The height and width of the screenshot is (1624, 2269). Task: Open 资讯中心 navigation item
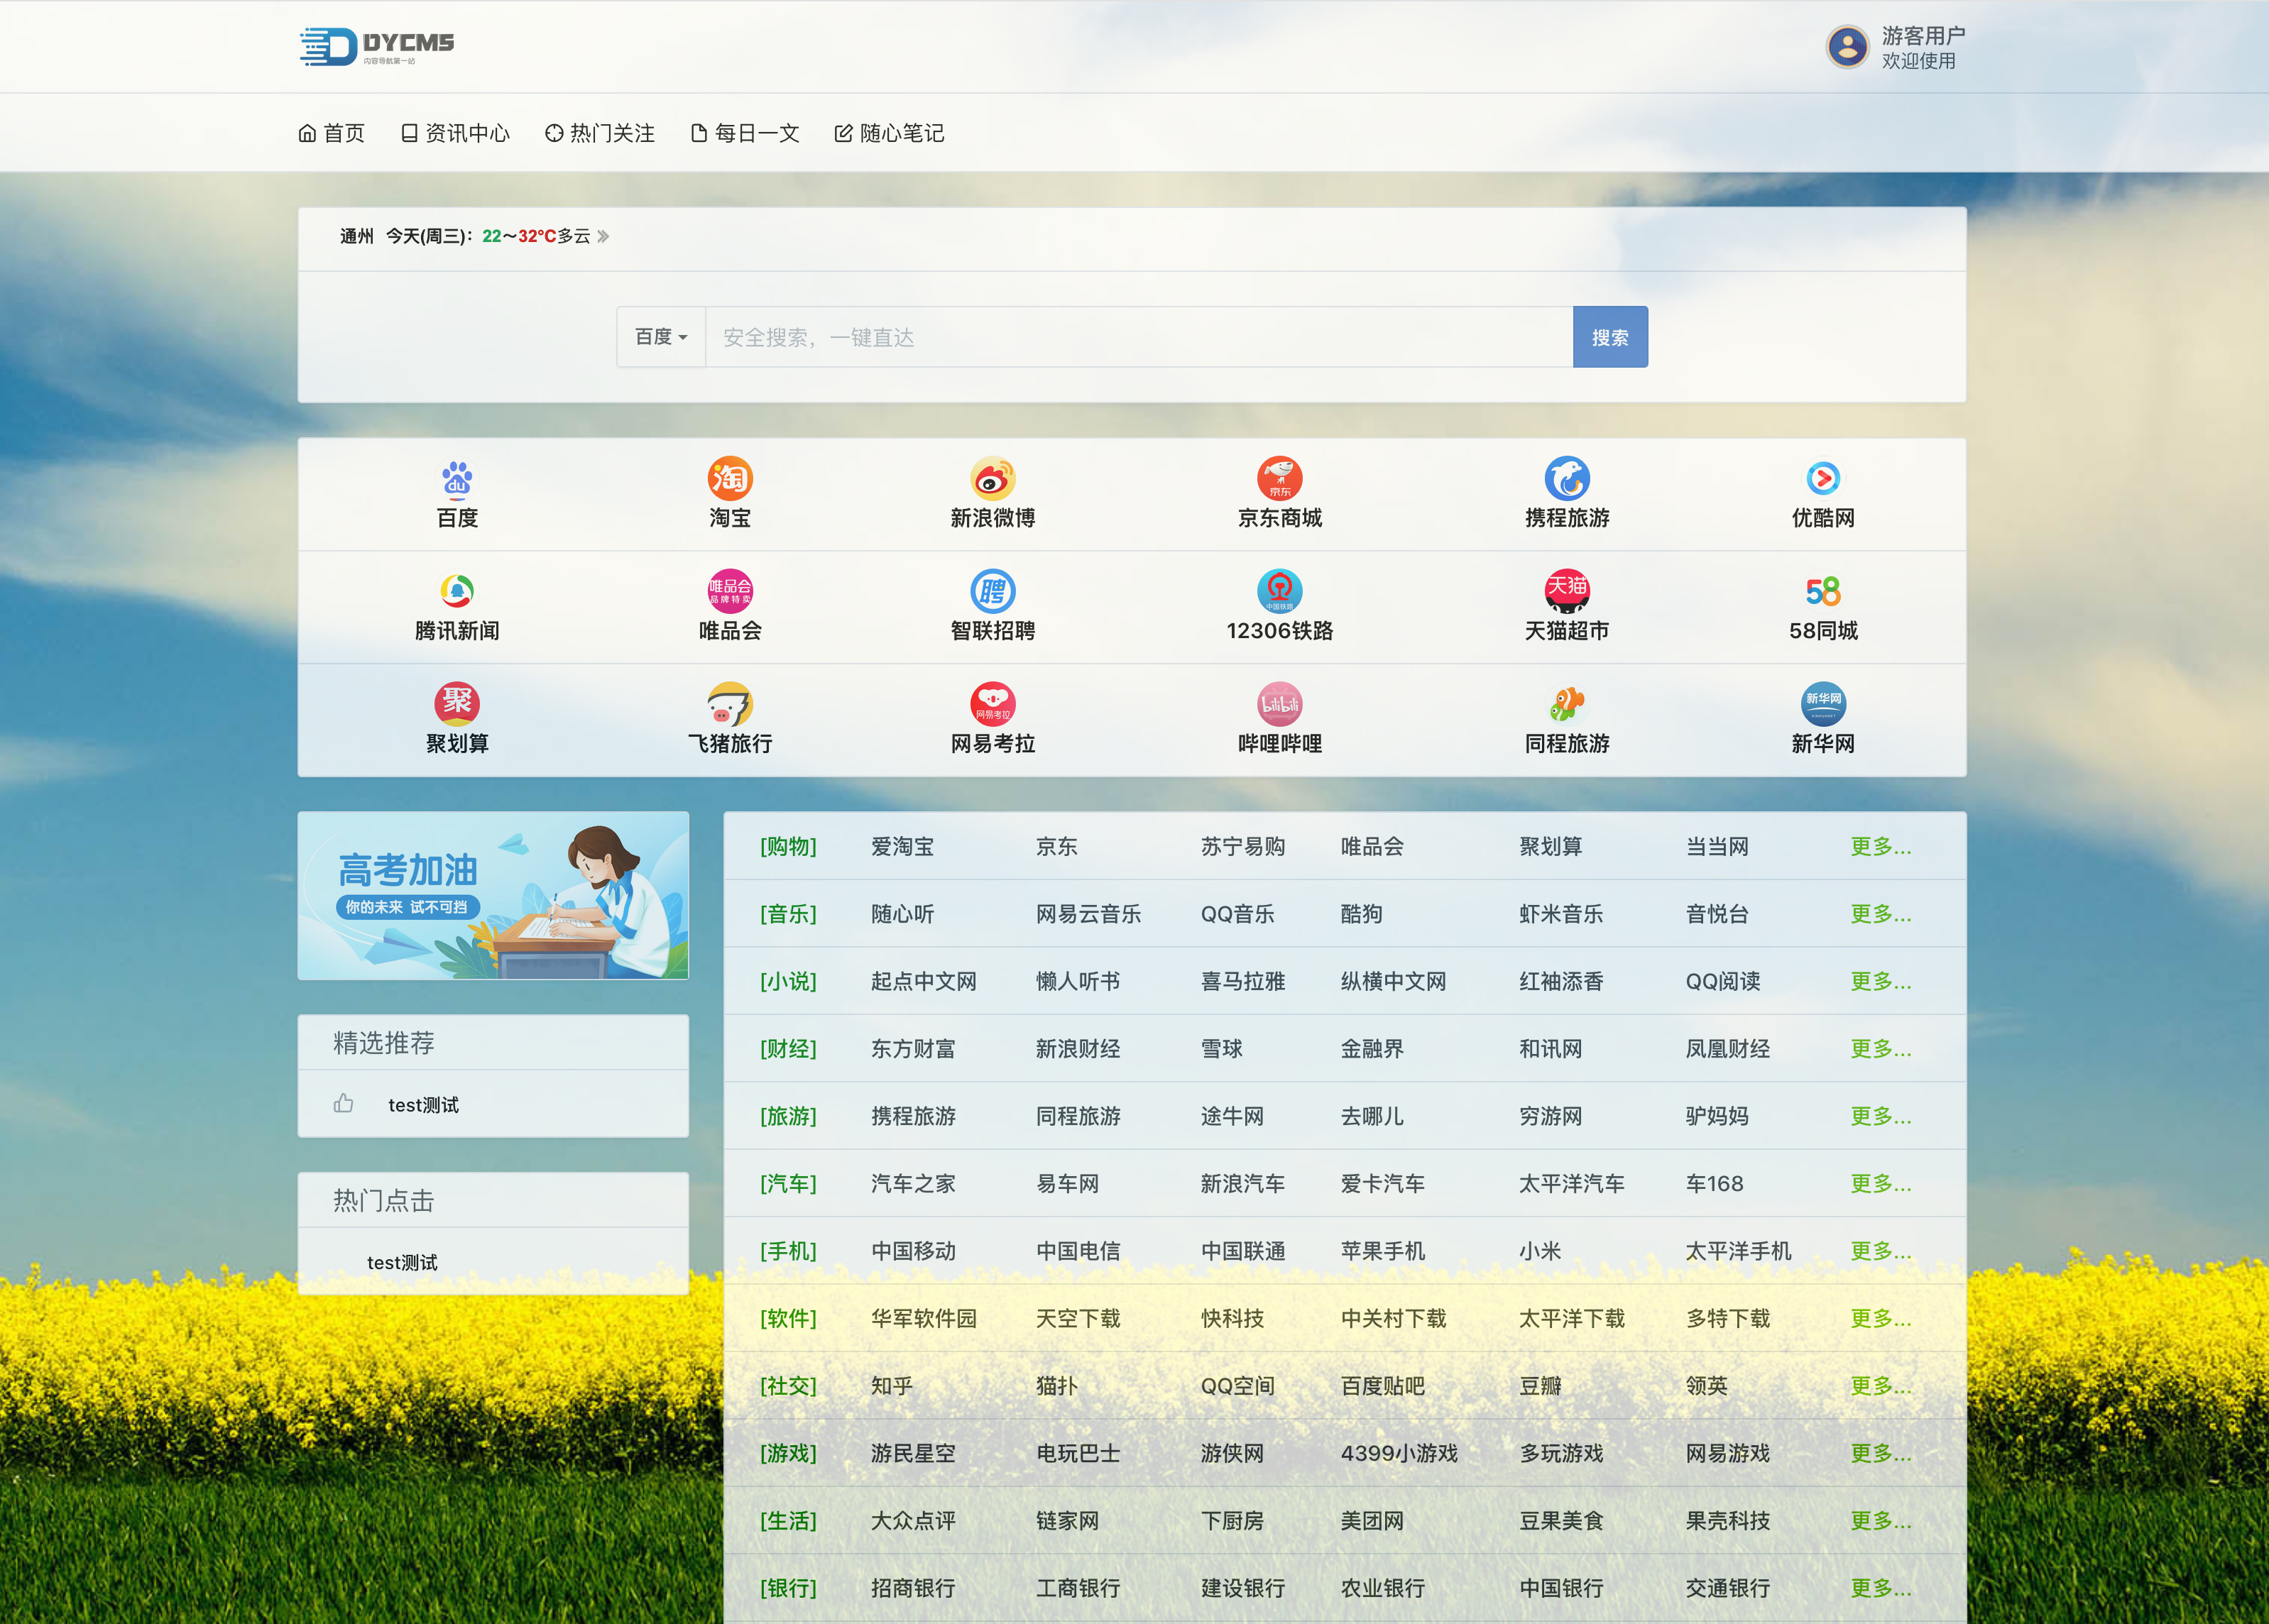455,133
